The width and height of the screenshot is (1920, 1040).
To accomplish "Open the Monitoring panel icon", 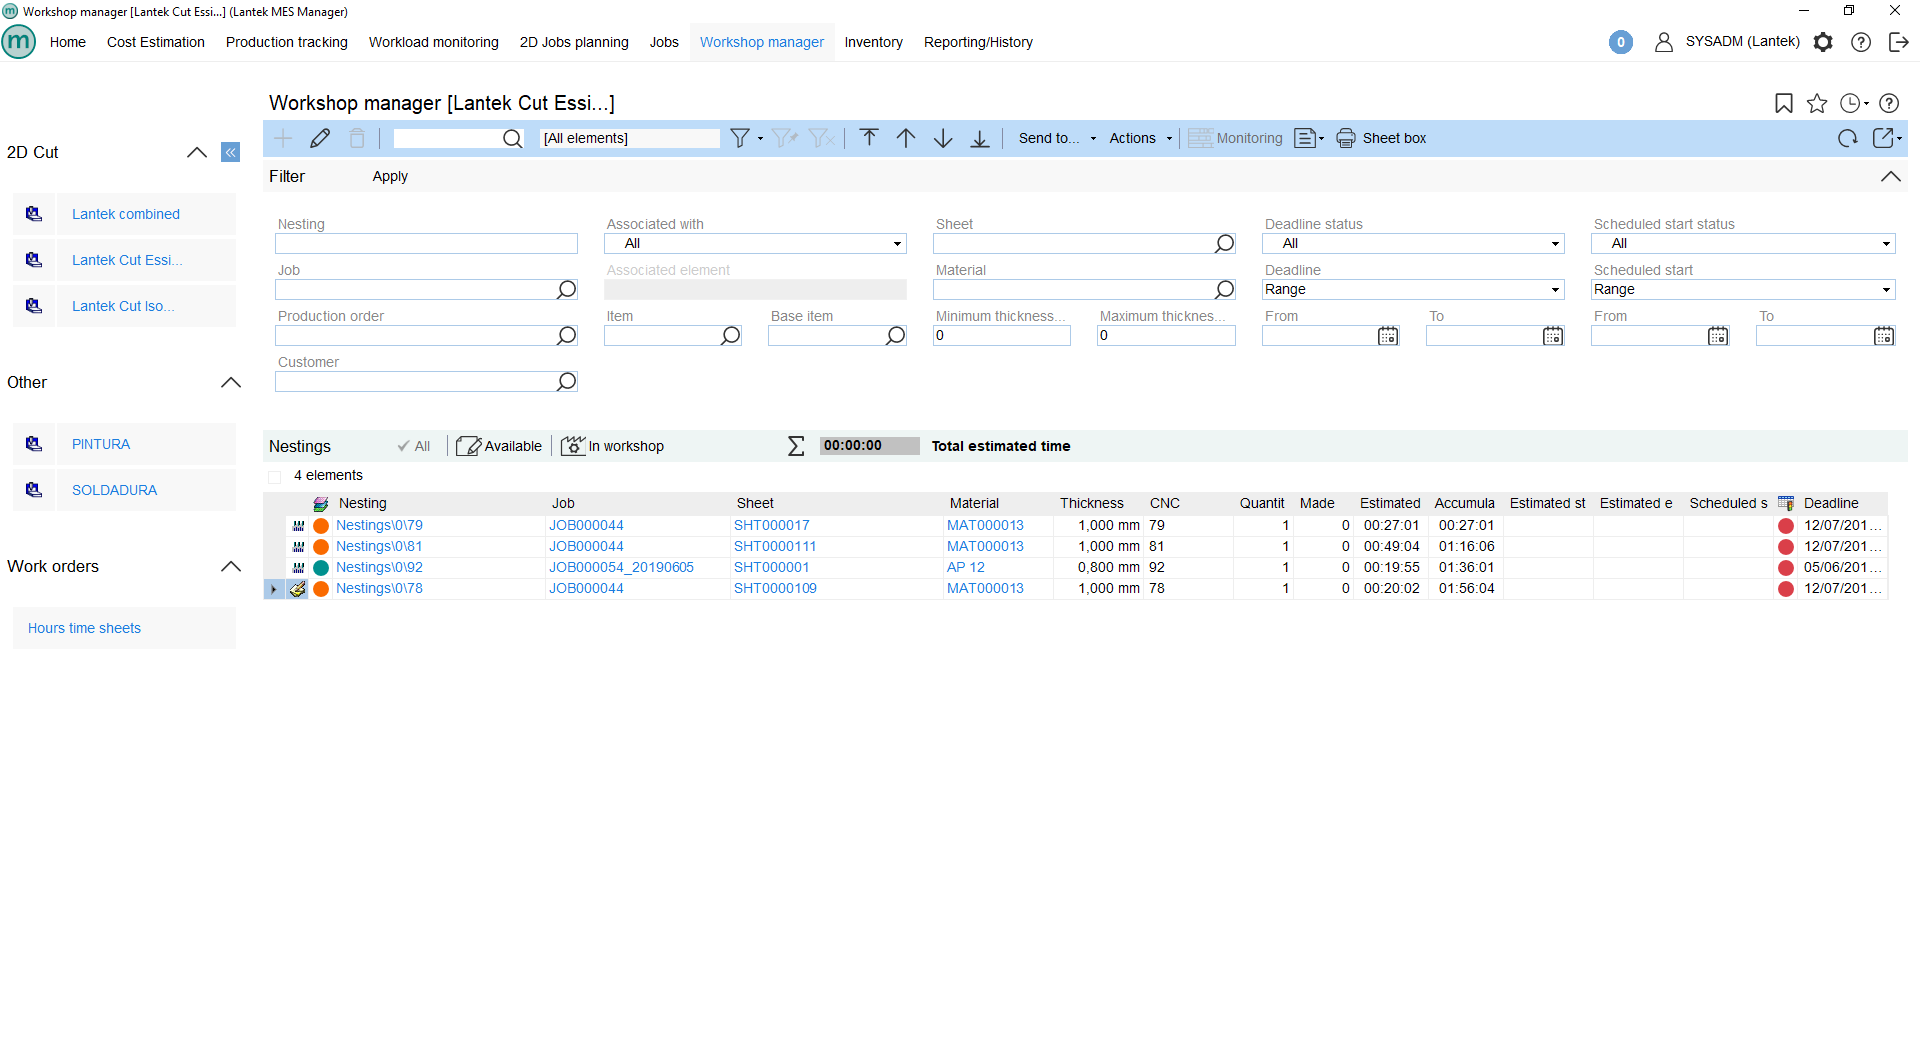I will (1200, 138).
